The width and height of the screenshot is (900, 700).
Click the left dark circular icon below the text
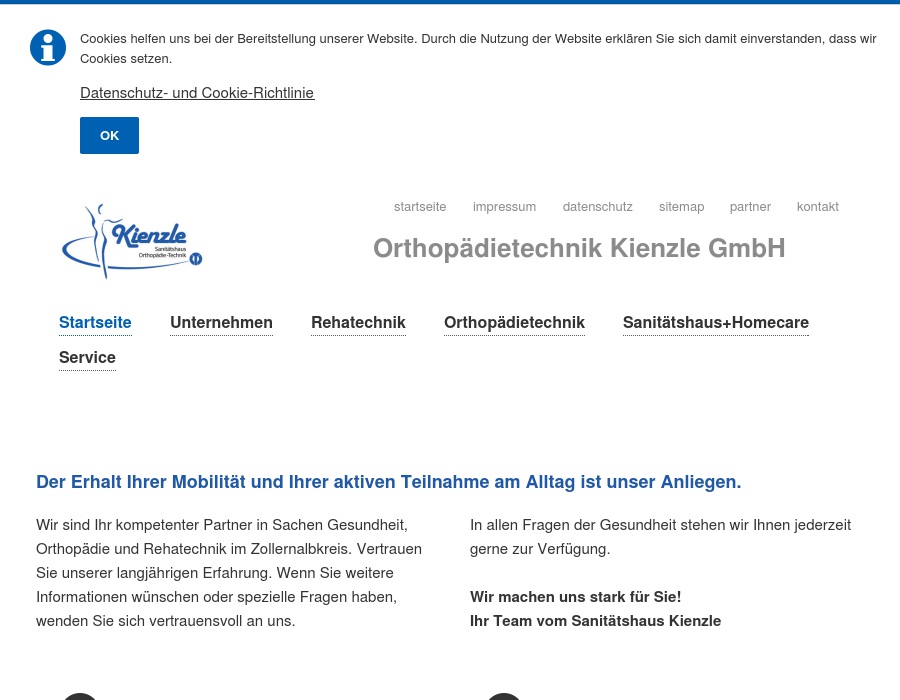tap(80, 696)
